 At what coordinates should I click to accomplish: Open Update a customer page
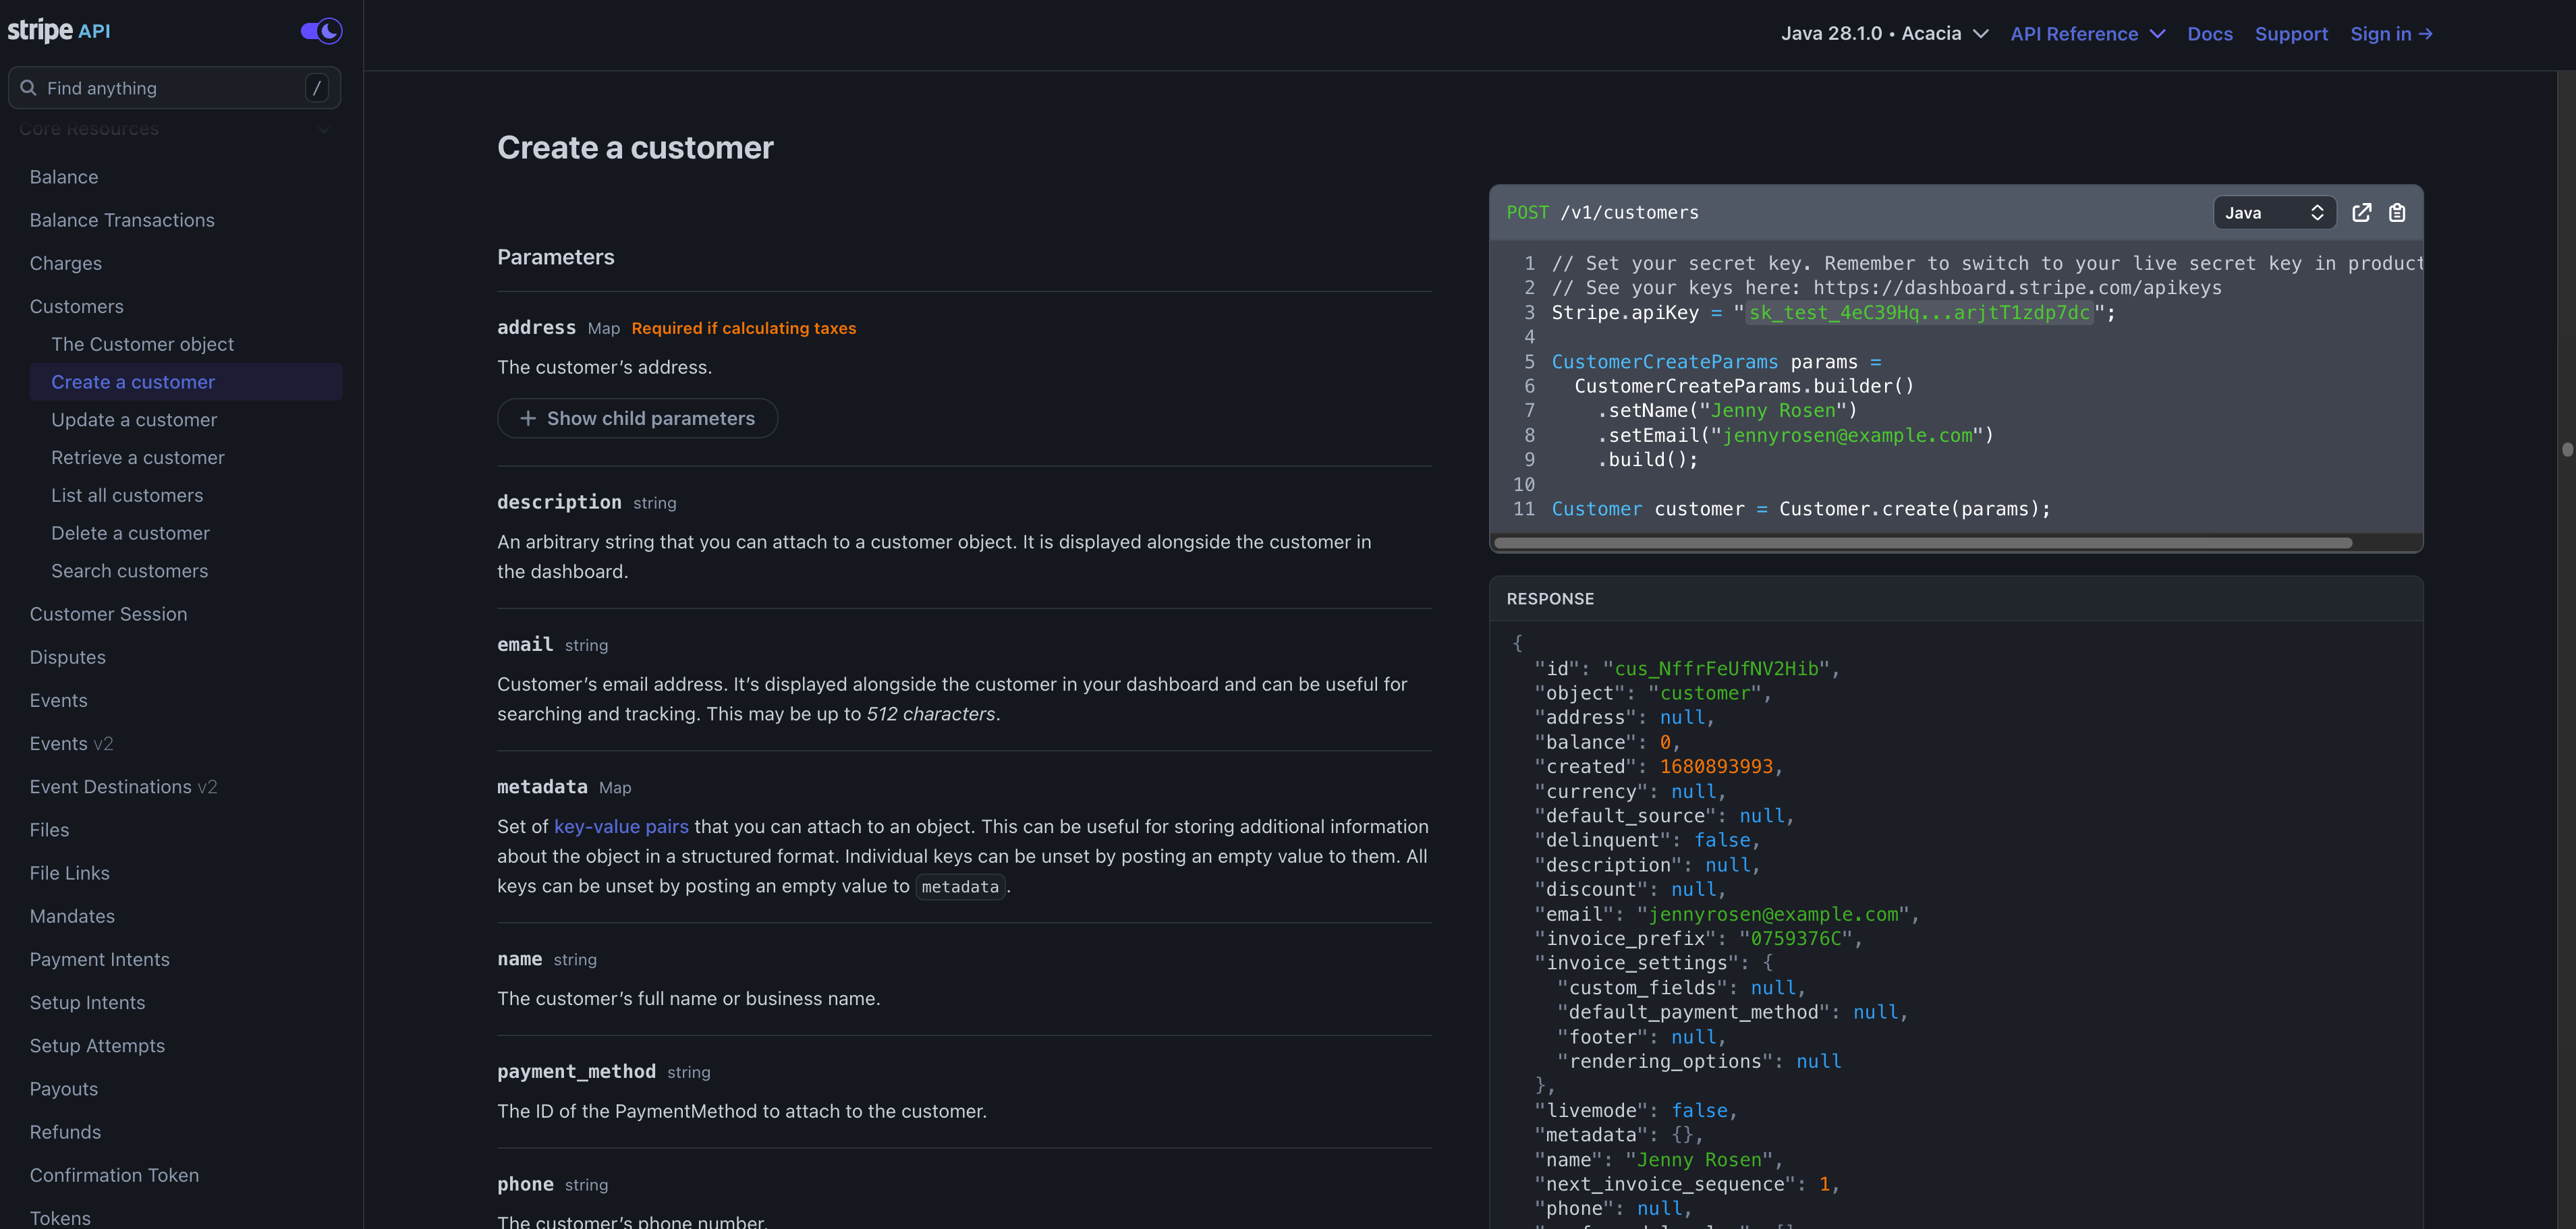pos(134,419)
